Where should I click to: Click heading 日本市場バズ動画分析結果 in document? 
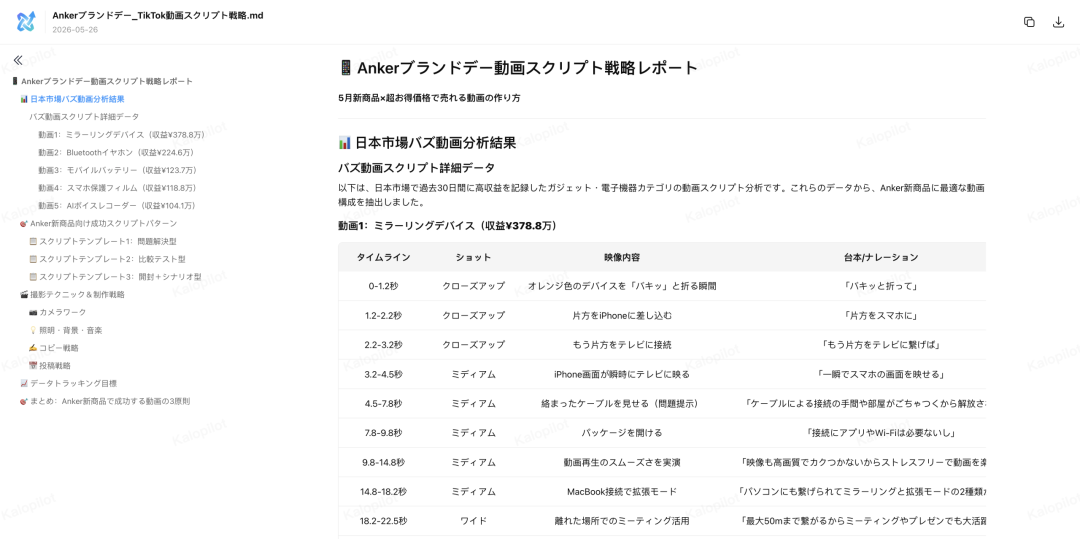pos(427,143)
